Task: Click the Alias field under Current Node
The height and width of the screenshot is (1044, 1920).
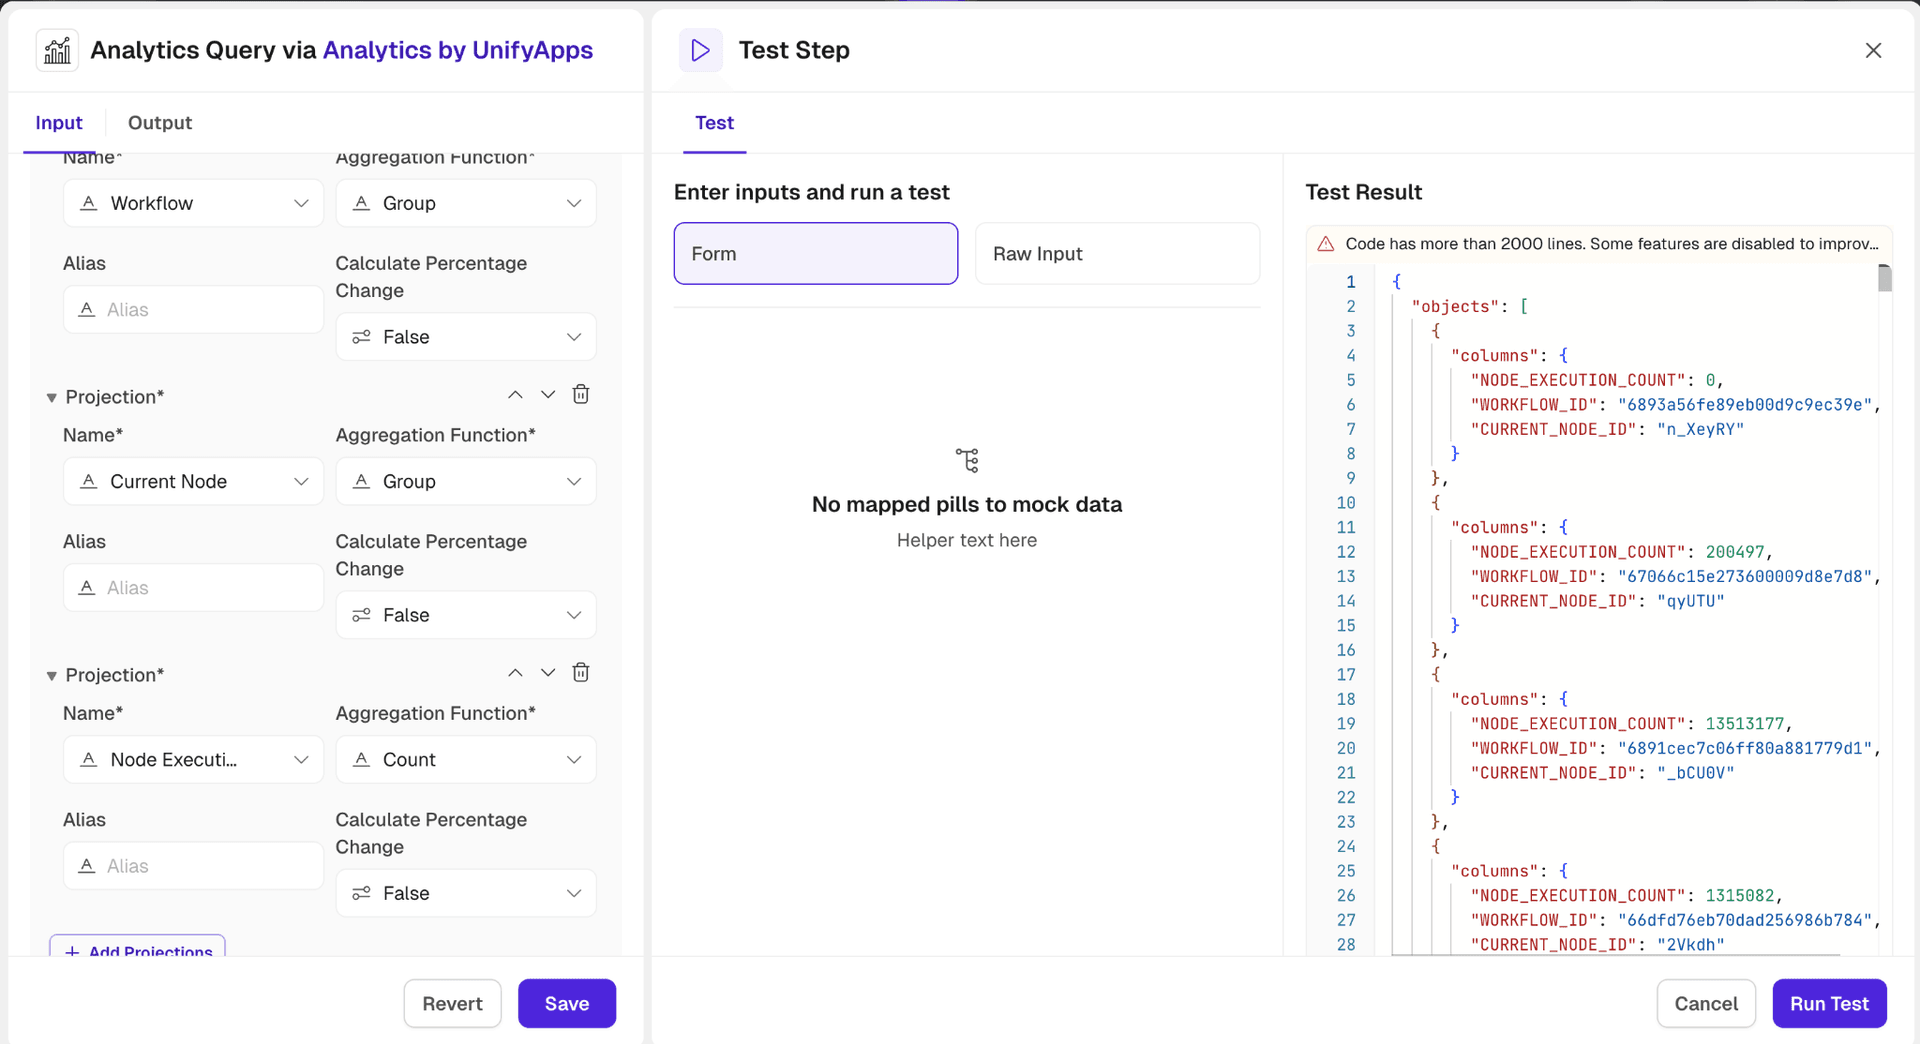Action: coord(194,588)
